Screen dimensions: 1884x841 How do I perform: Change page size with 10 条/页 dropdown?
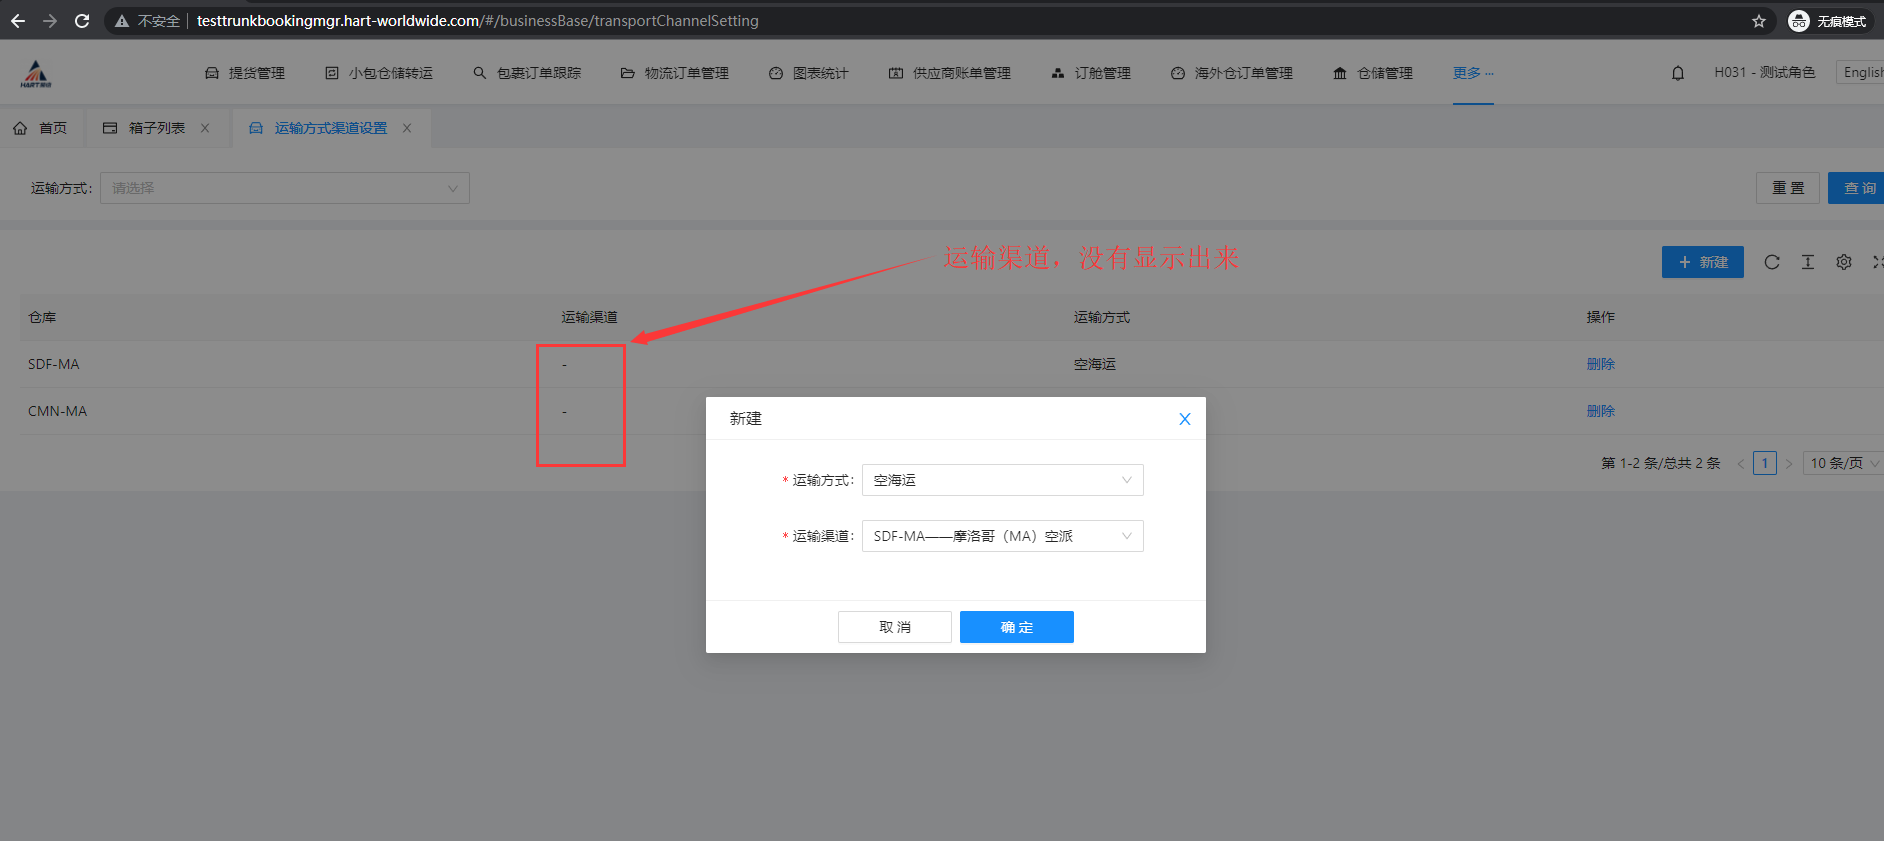tap(1842, 463)
